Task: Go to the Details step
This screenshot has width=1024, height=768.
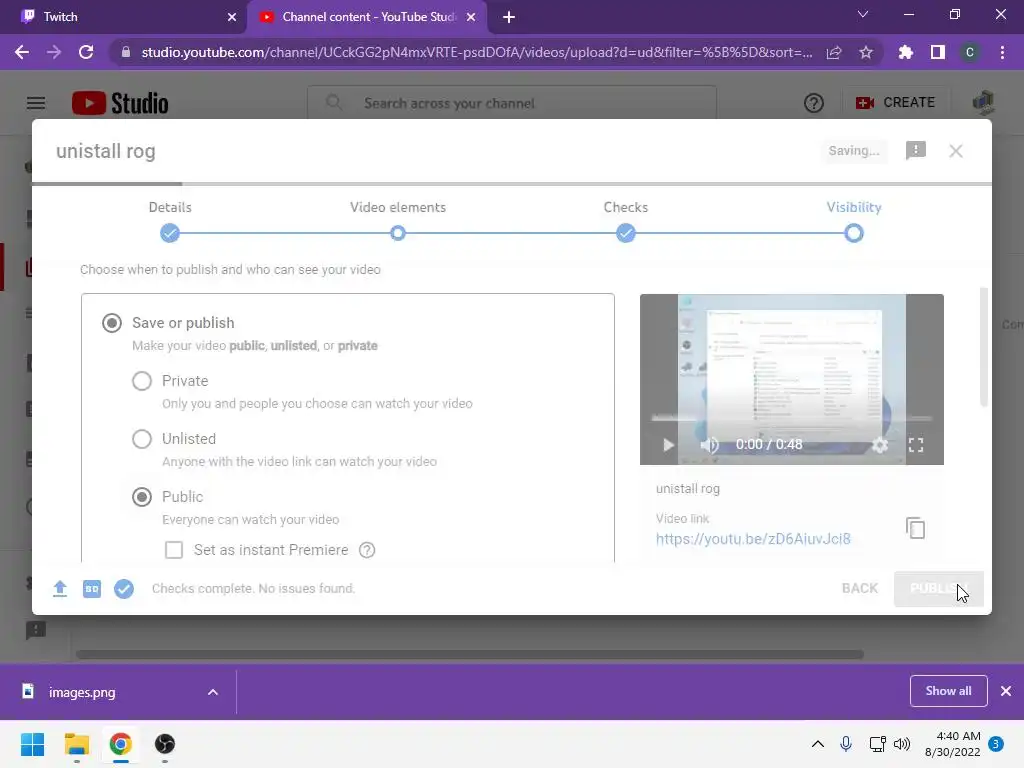Action: (x=170, y=222)
